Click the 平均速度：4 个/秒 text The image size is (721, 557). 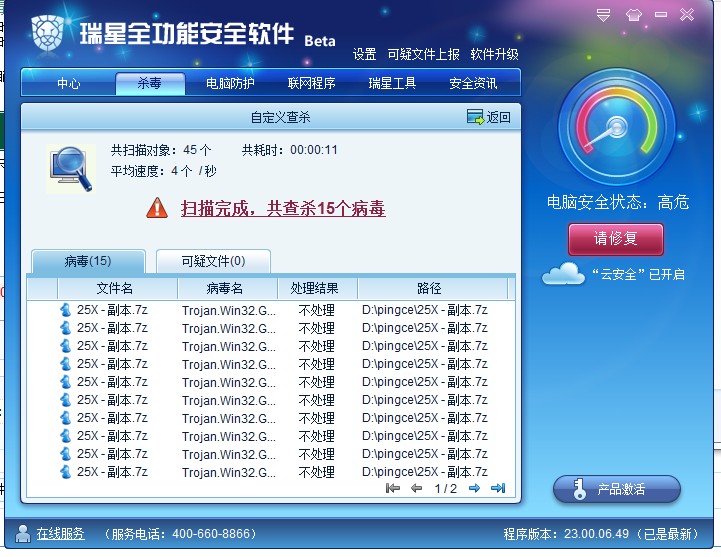coord(164,171)
